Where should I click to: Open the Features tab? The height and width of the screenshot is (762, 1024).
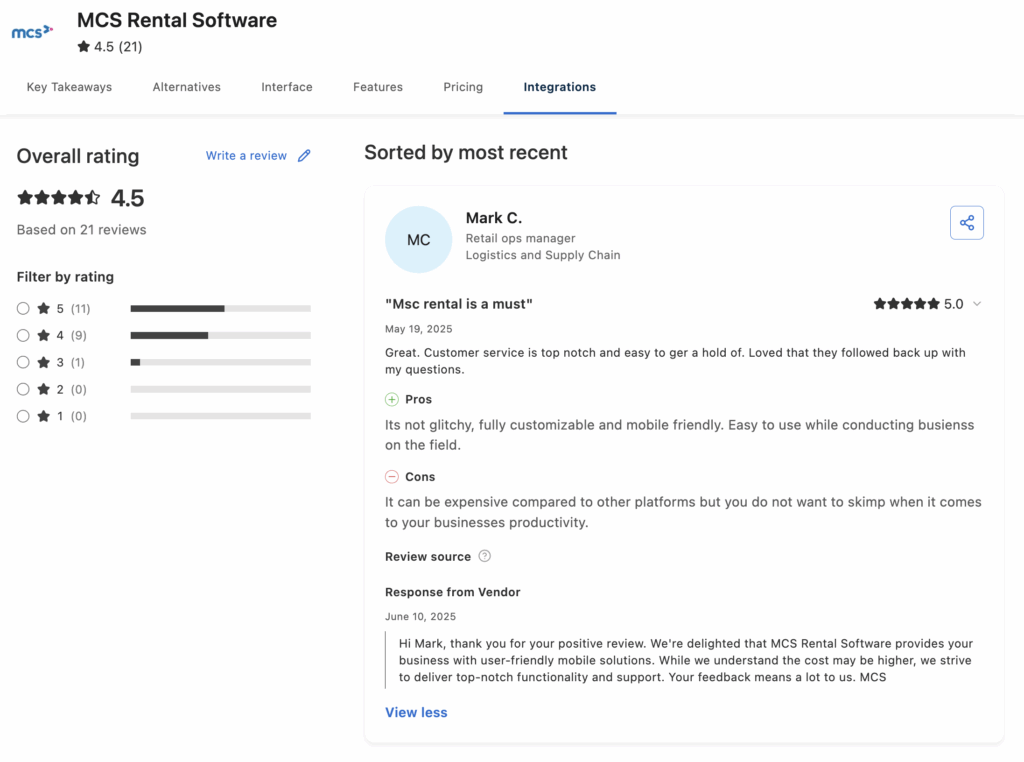pyautogui.click(x=378, y=87)
